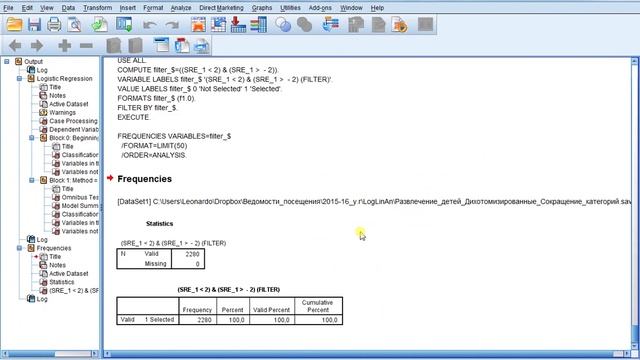This screenshot has height=360, width=640.
Task: Collapse the Block 1: Method branch
Action: click(32, 180)
